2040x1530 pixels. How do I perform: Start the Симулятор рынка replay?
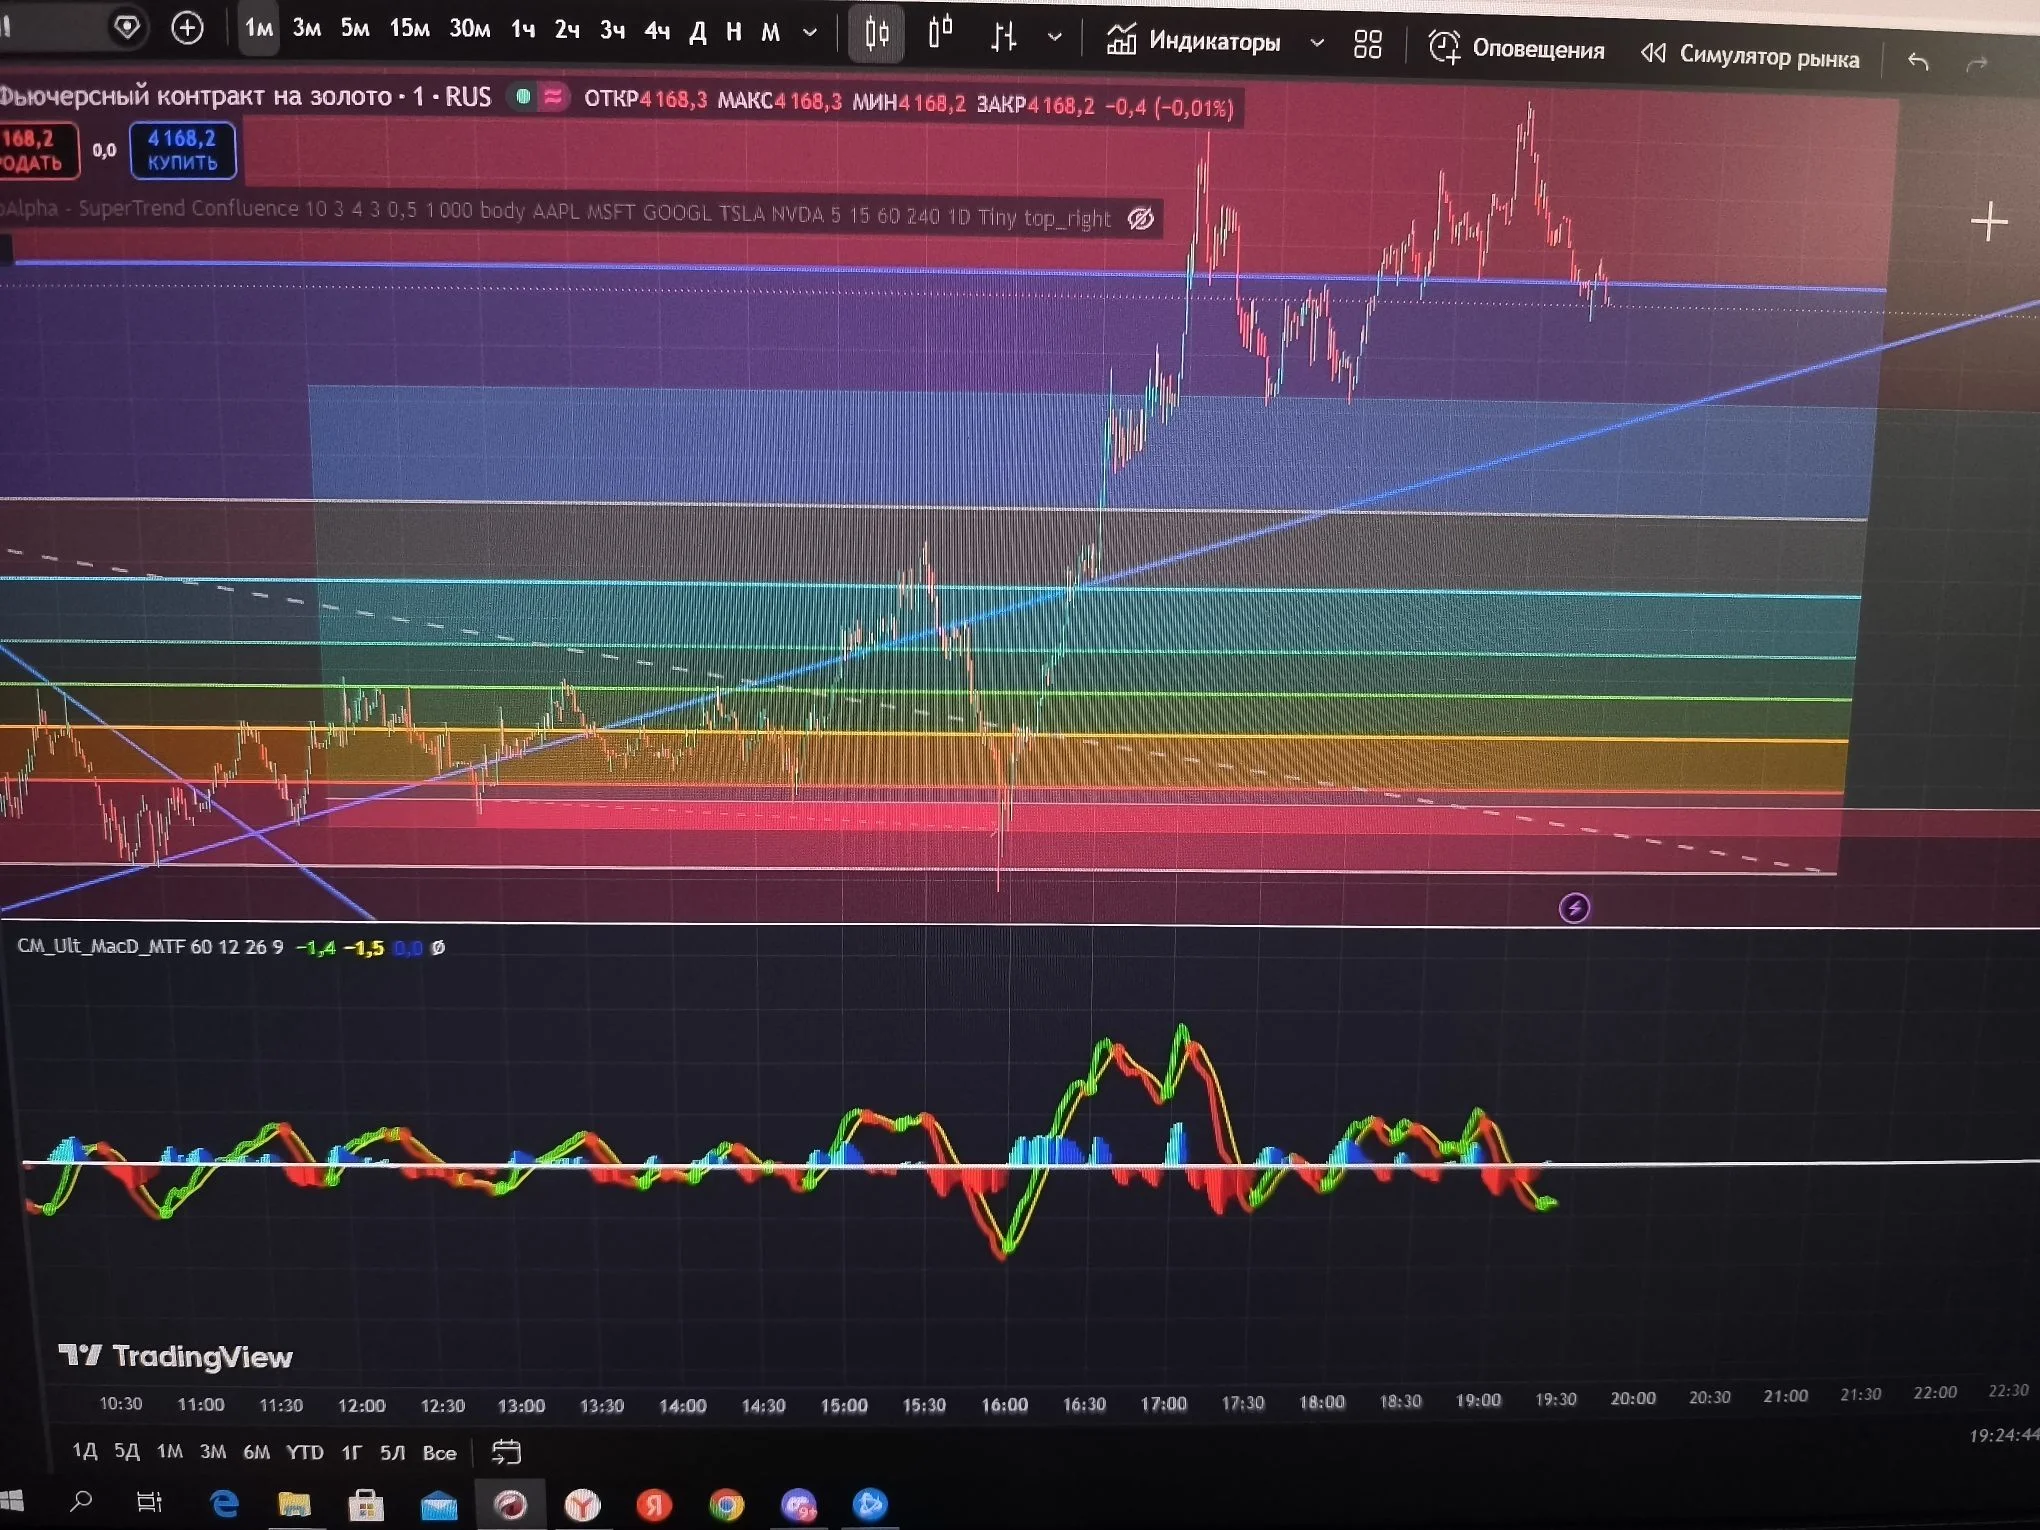1750,56
